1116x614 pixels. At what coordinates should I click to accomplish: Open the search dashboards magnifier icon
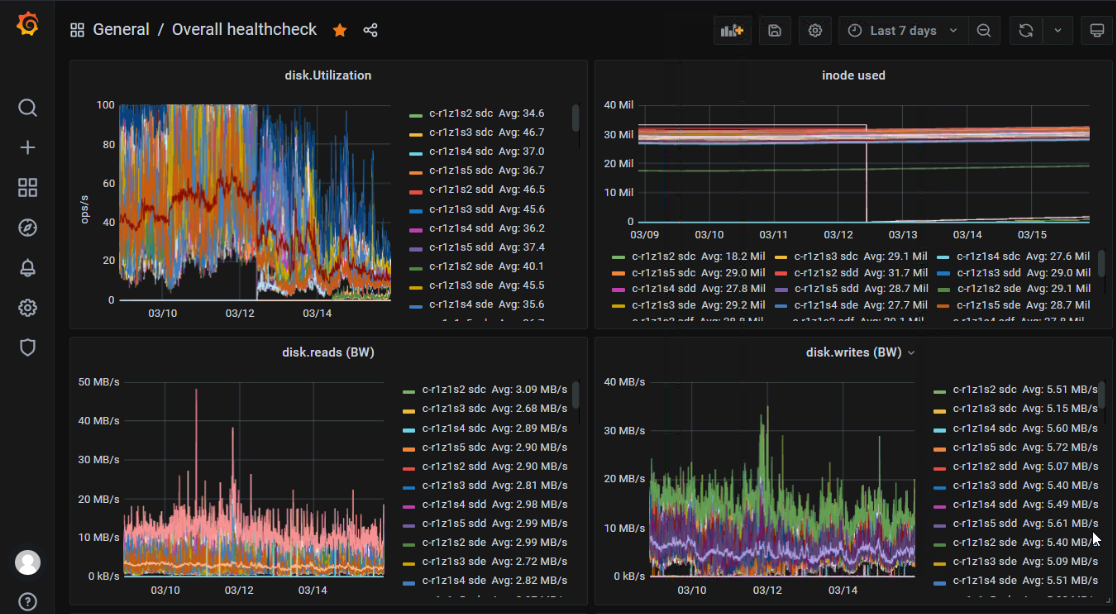(x=27, y=108)
